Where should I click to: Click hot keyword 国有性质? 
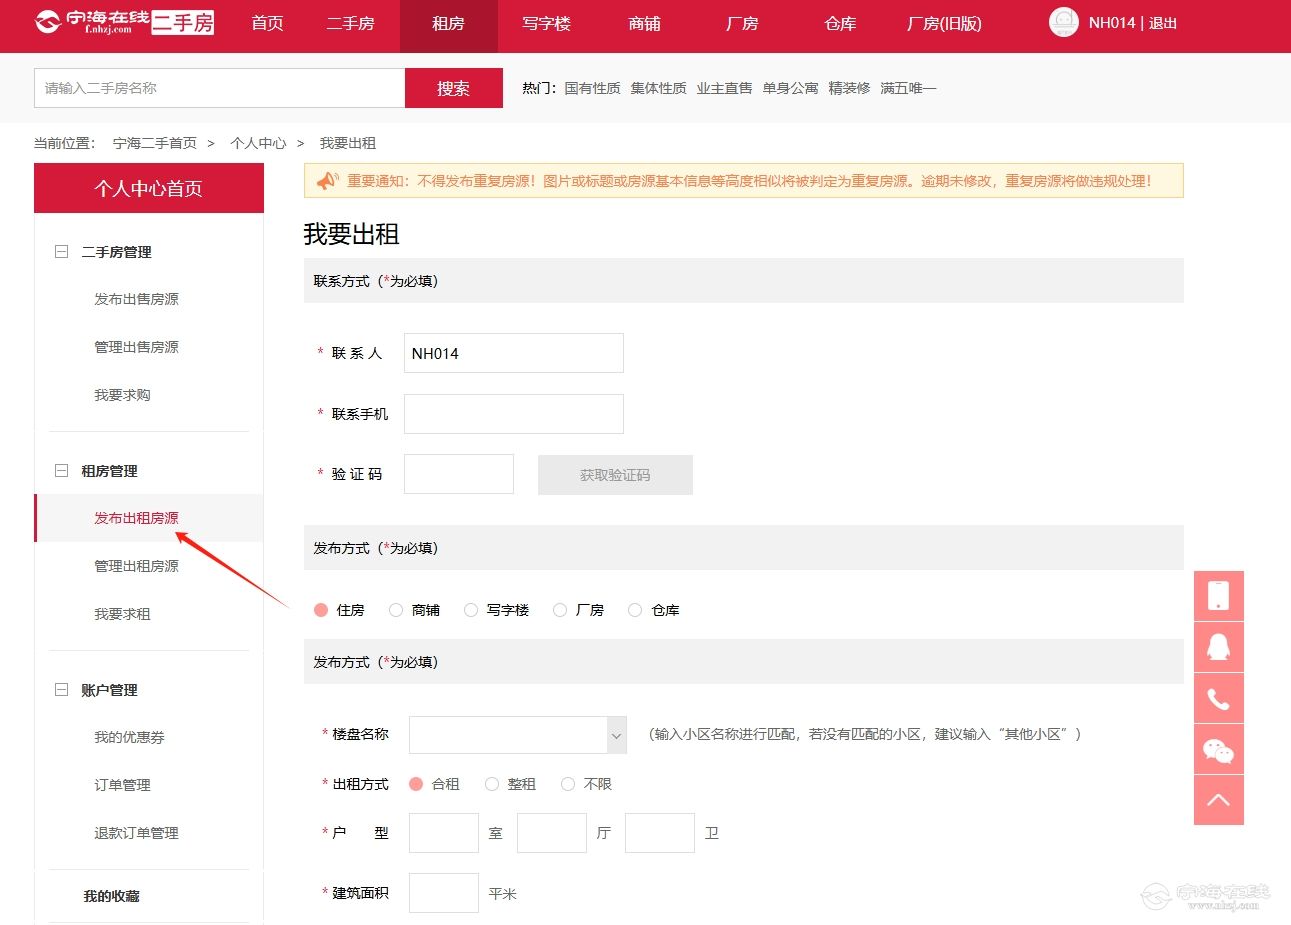click(592, 88)
